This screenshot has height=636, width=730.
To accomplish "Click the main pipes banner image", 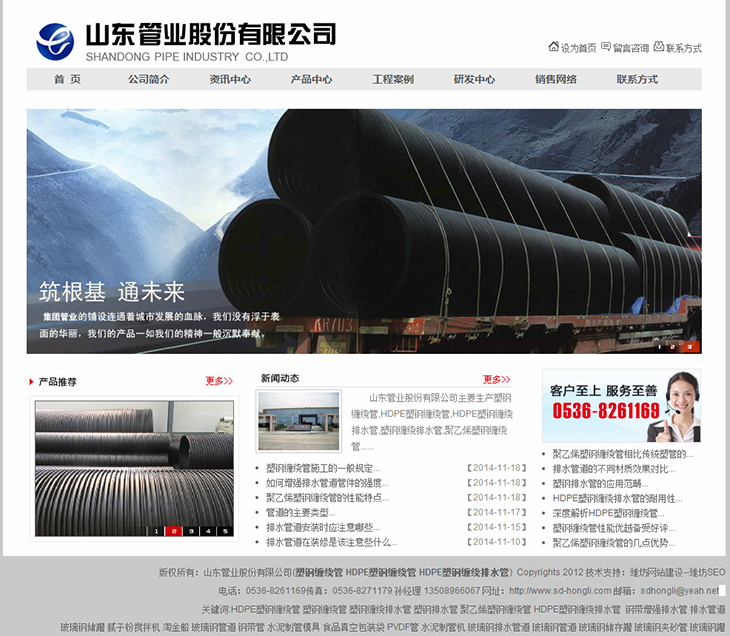I will click(x=364, y=231).
